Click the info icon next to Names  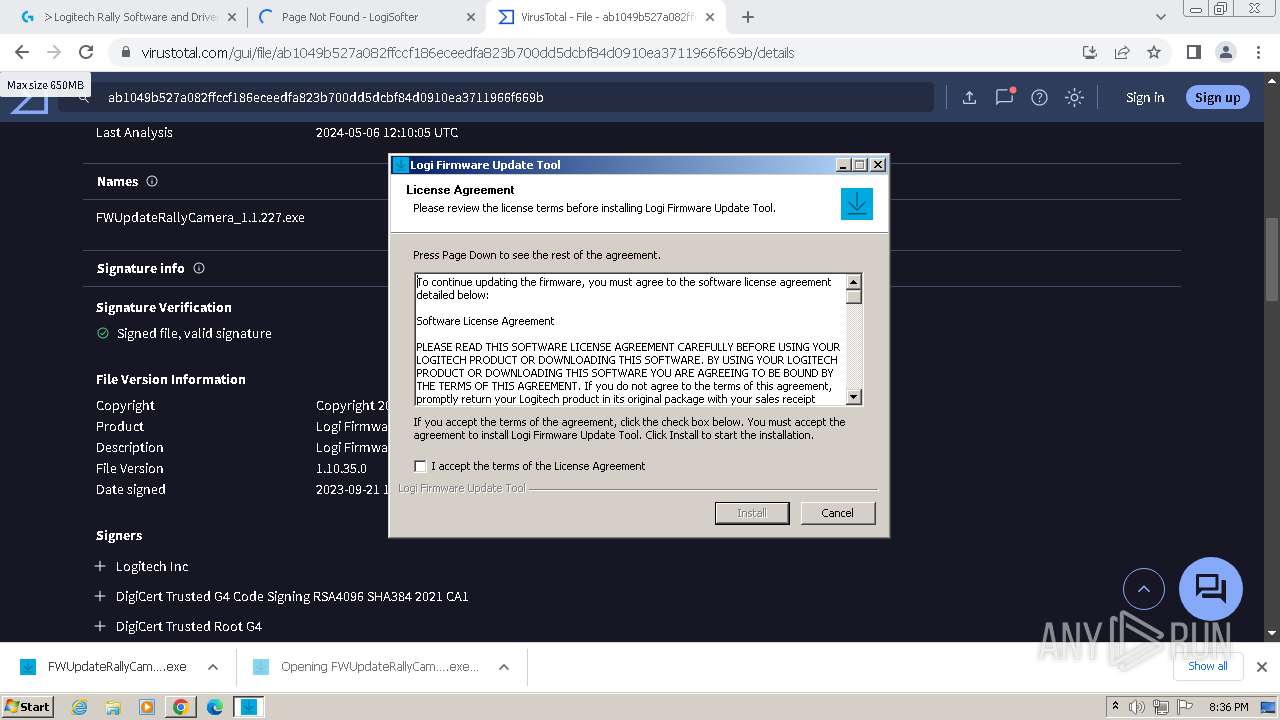tap(152, 181)
